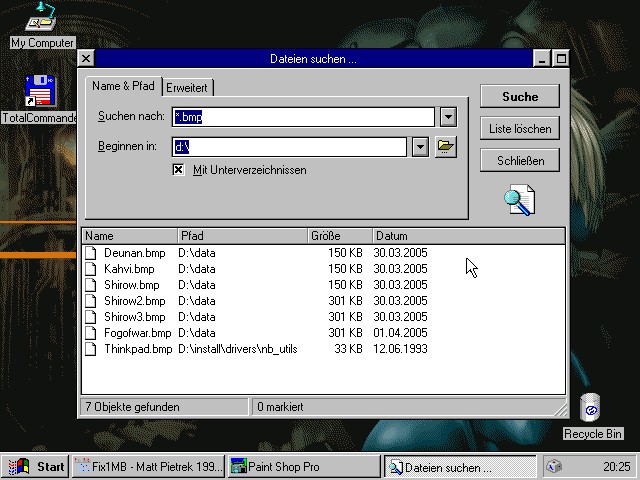Sort results by the Größe column header
This screenshot has width=640, height=480.
pos(340,236)
